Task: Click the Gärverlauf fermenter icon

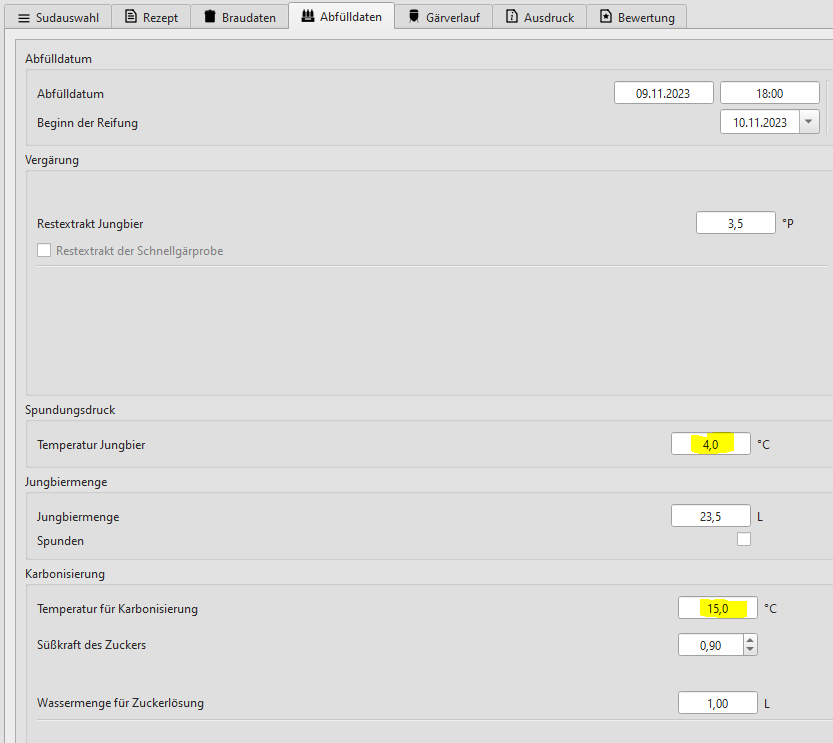Action: coord(413,17)
